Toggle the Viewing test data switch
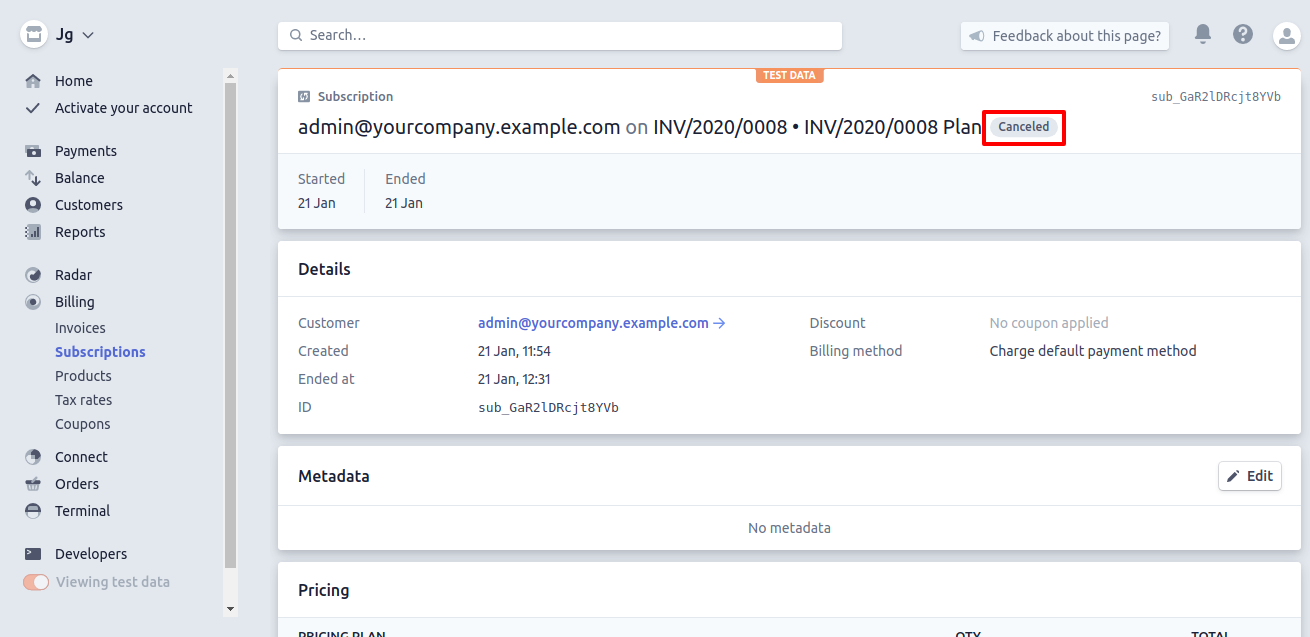The width and height of the screenshot is (1310, 637). 36,582
